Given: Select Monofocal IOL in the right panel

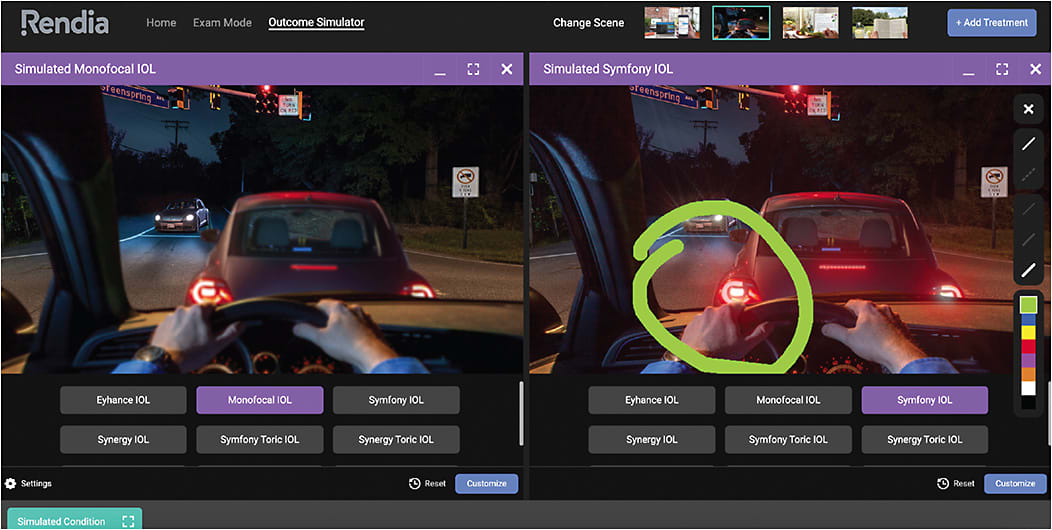Looking at the screenshot, I should coord(788,400).
